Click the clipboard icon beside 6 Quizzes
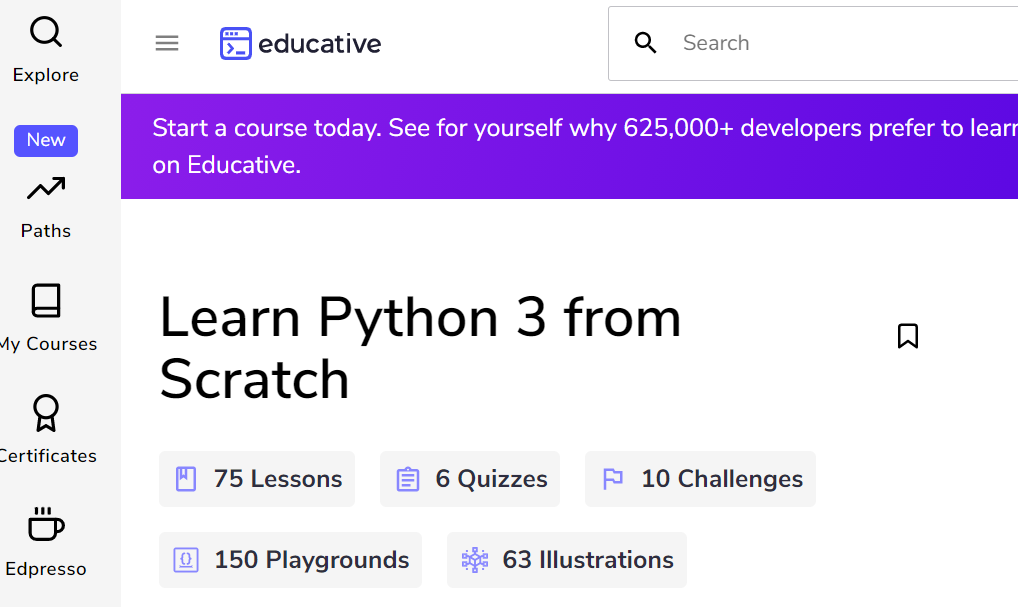Screen dimensions: 1018x607 click(408, 479)
